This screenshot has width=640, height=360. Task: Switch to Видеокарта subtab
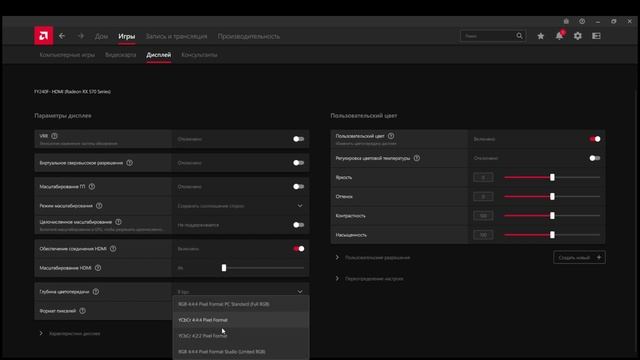tap(120, 55)
